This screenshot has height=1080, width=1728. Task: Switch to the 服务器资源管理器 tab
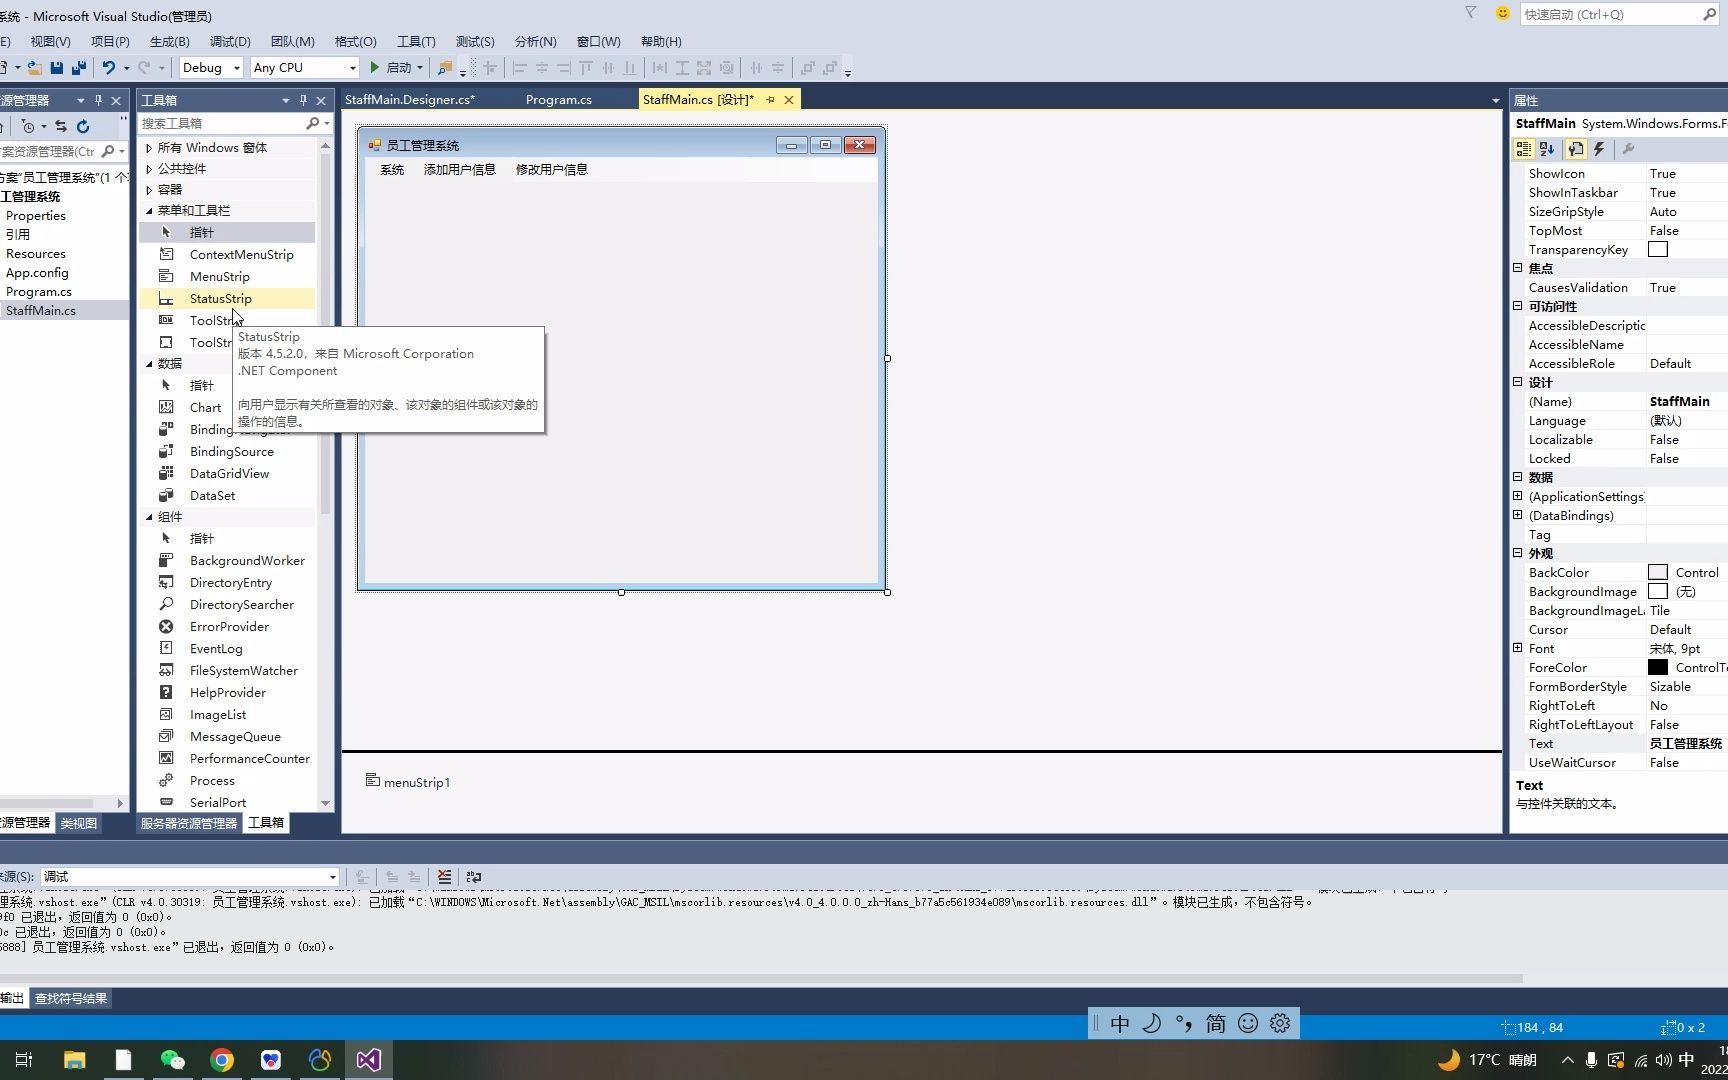[x=189, y=823]
